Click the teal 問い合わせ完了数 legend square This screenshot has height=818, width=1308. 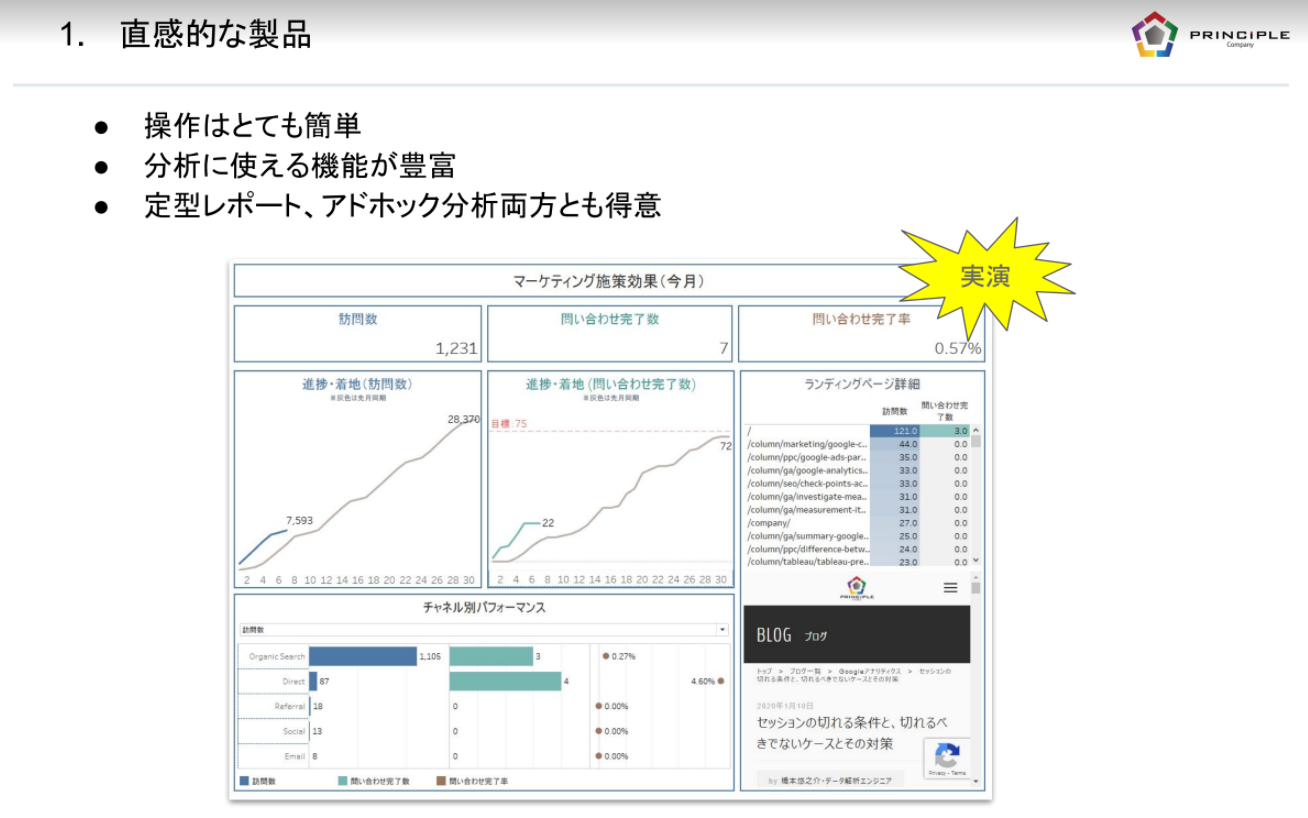tap(342, 780)
